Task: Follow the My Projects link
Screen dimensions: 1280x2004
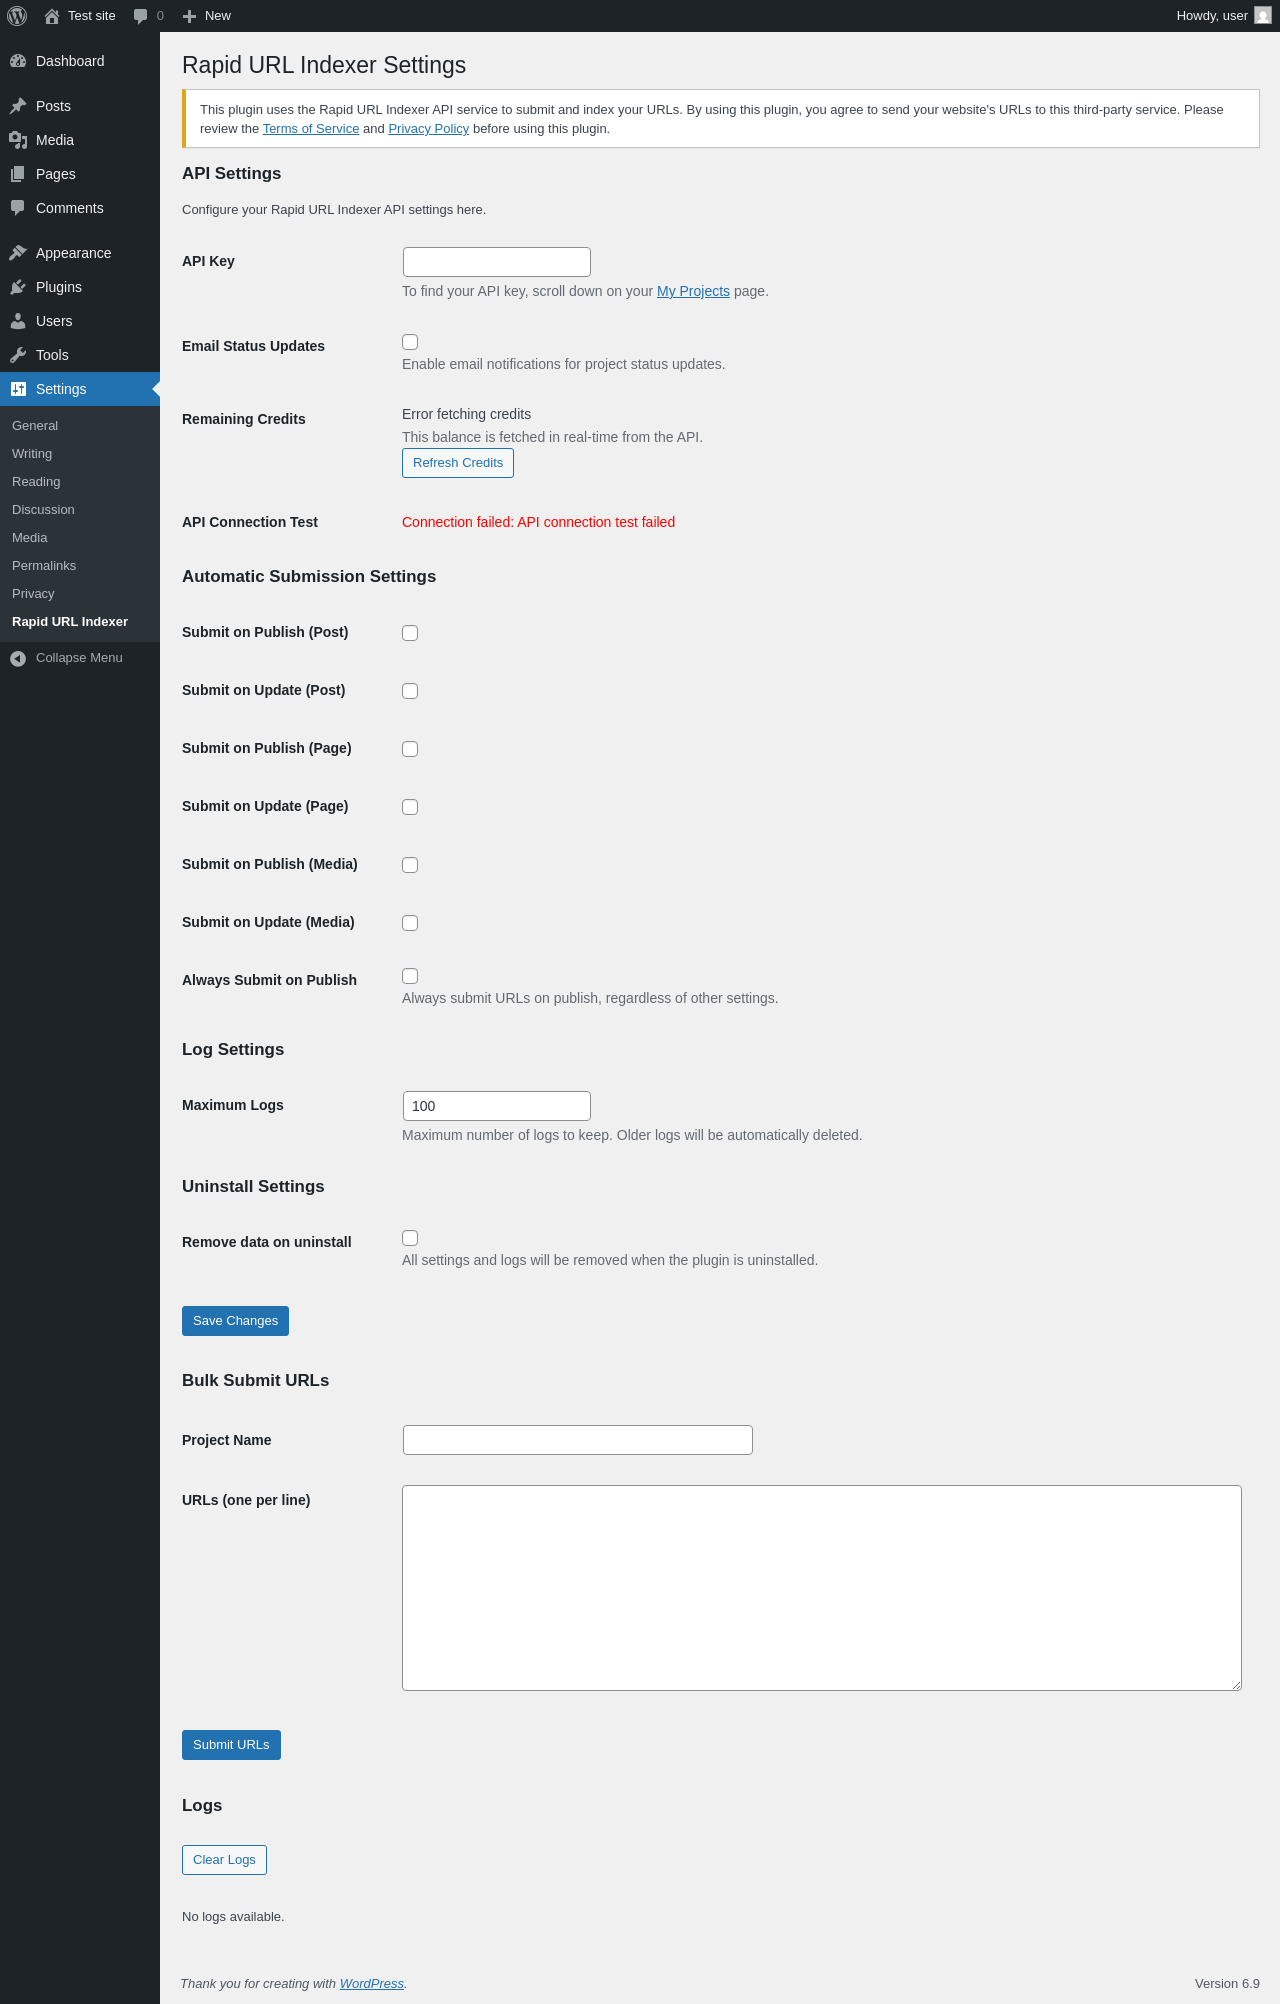Action: [693, 291]
